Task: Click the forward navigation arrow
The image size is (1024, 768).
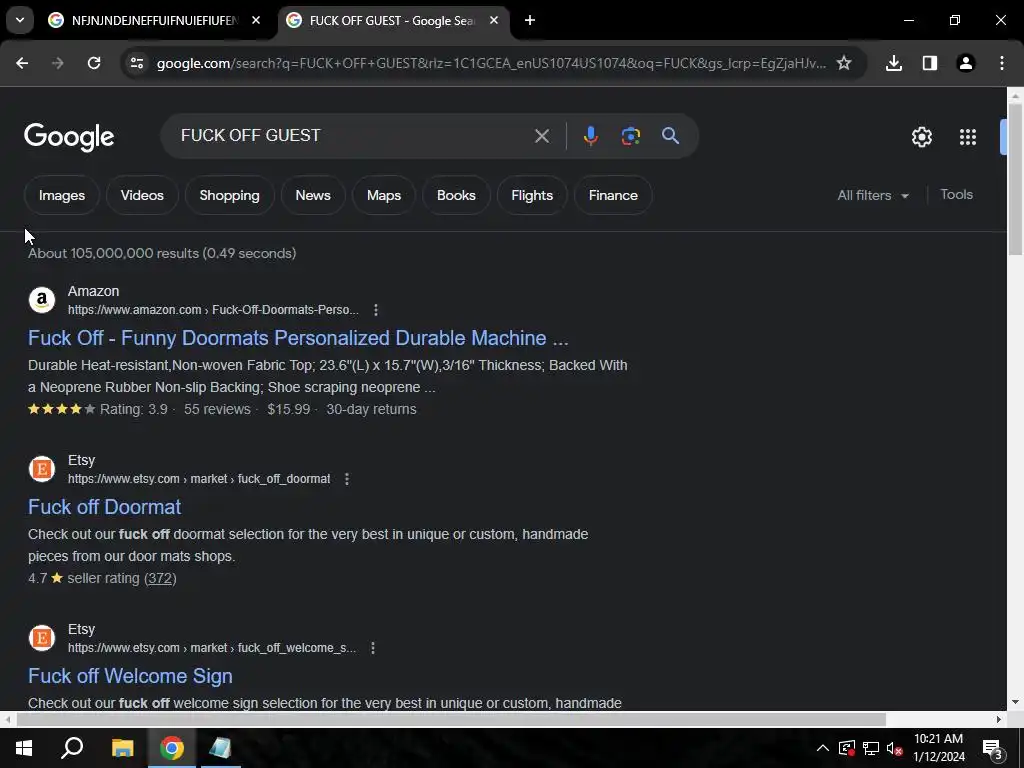Action: (57, 63)
